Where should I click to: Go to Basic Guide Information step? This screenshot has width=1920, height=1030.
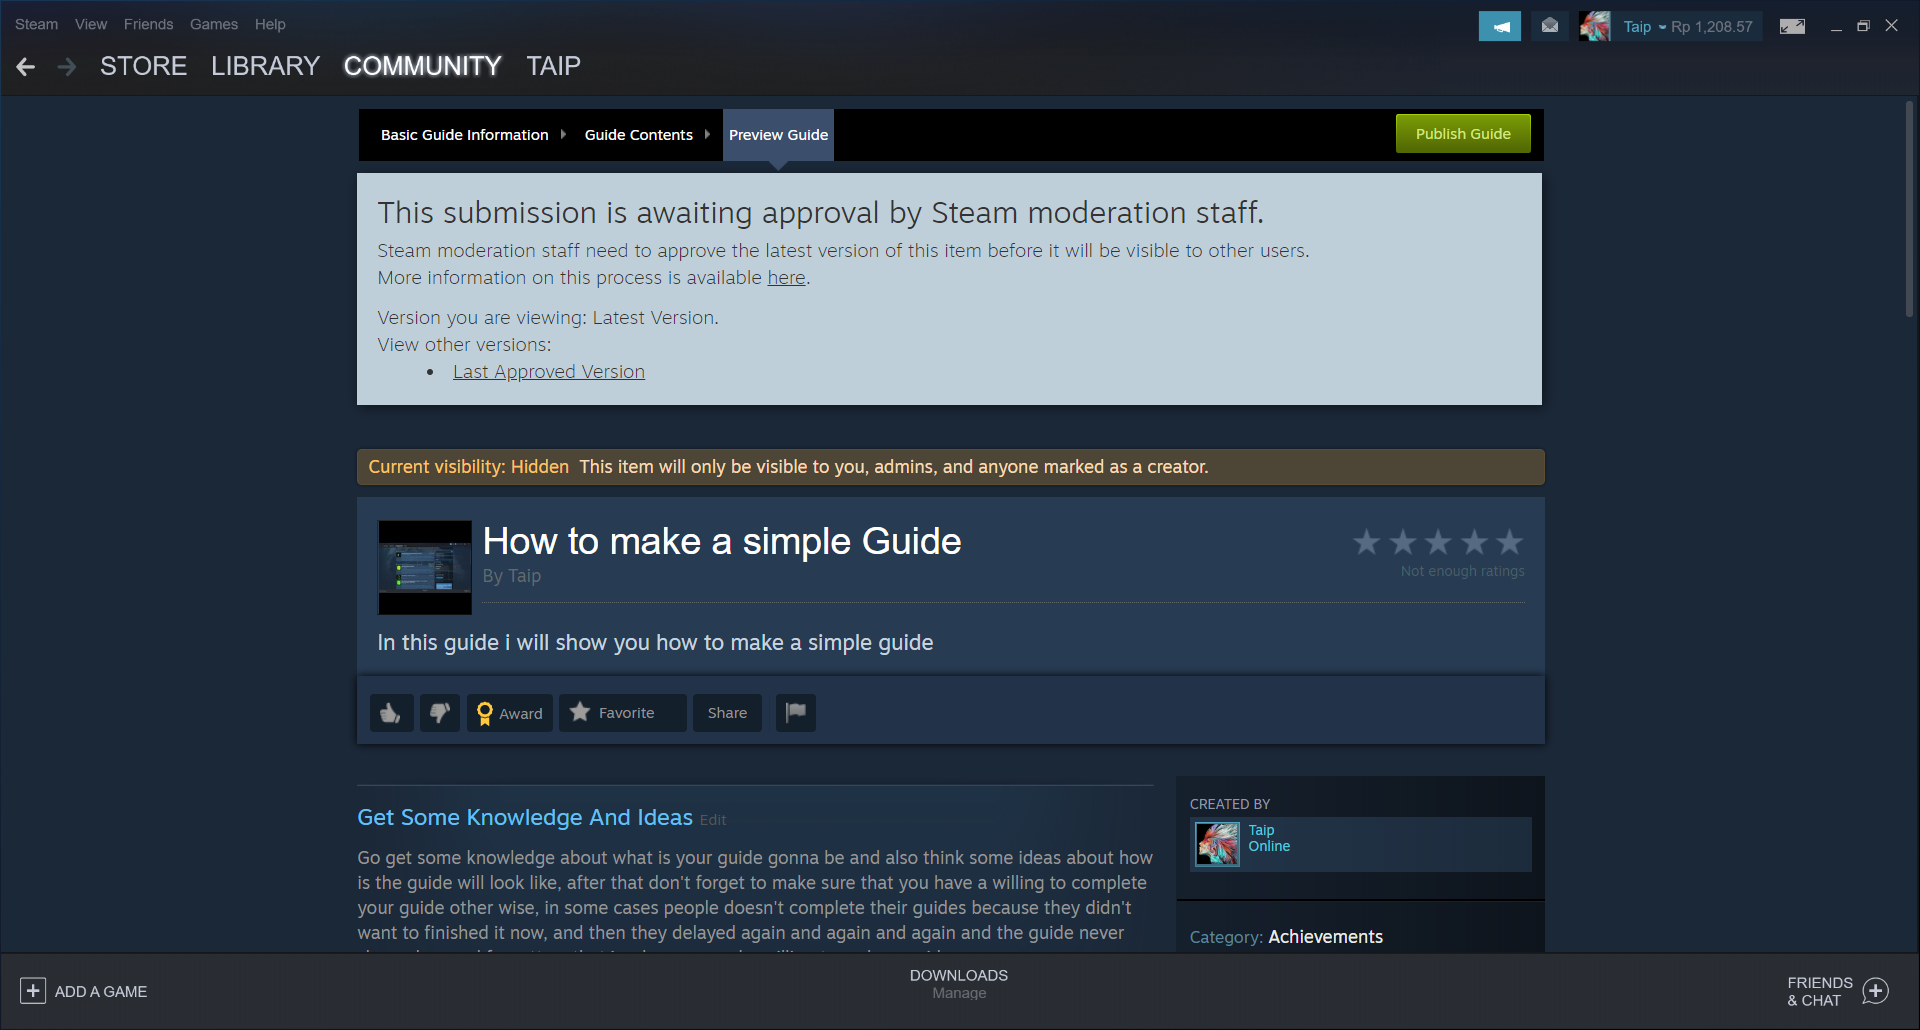coord(465,135)
